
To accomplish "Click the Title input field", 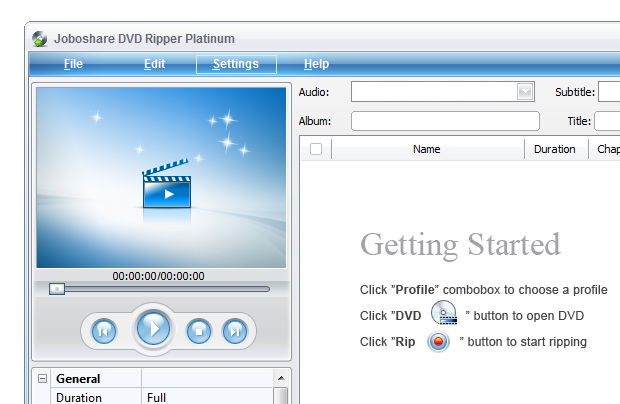I will pyautogui.click(x=607, y=121).
